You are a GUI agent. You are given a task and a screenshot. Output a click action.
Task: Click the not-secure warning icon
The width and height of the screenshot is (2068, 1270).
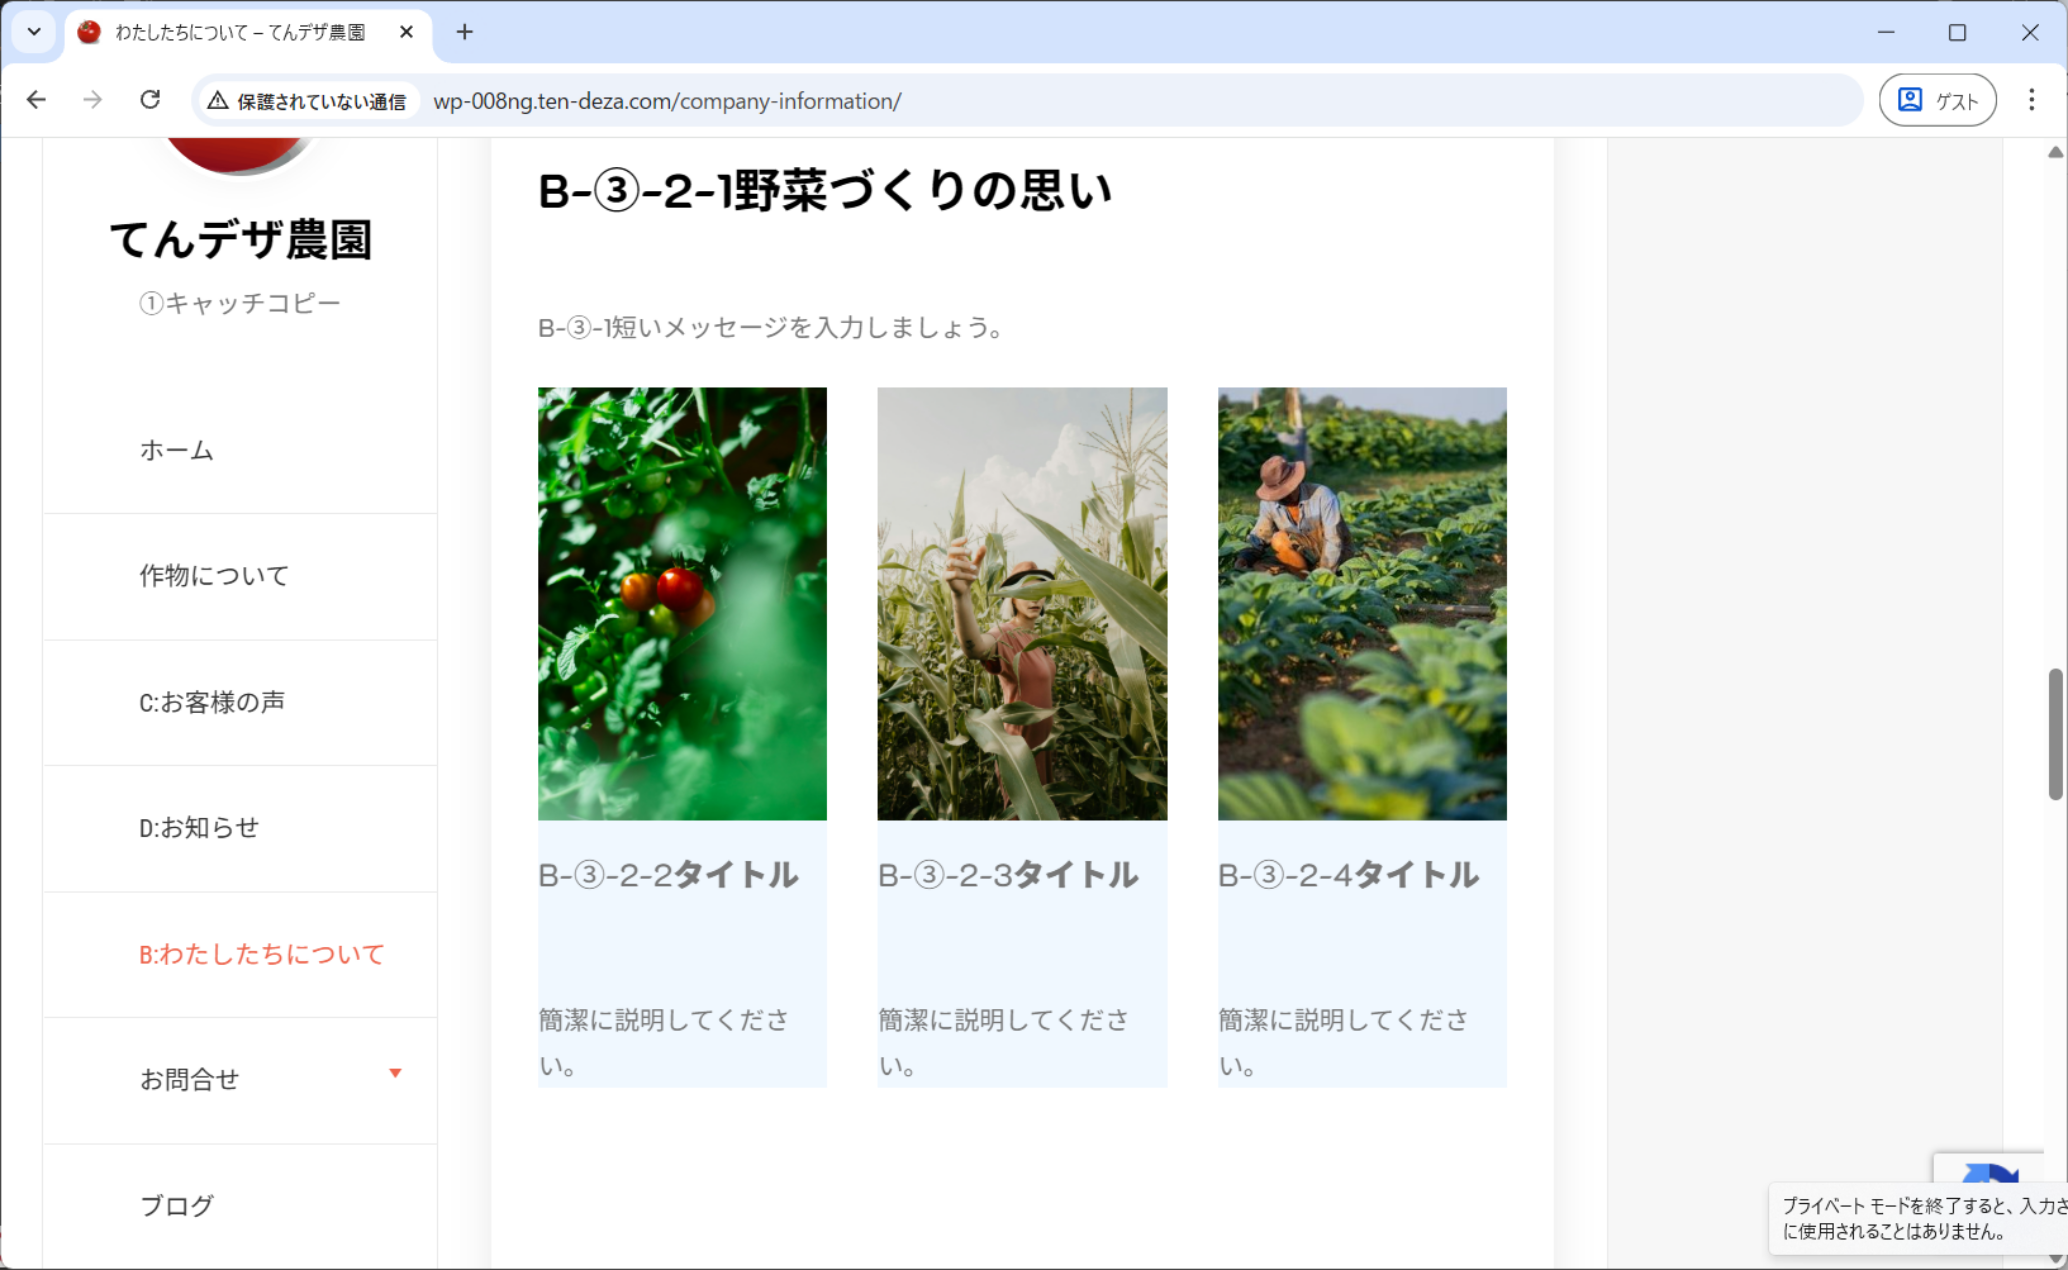[218, 101]
